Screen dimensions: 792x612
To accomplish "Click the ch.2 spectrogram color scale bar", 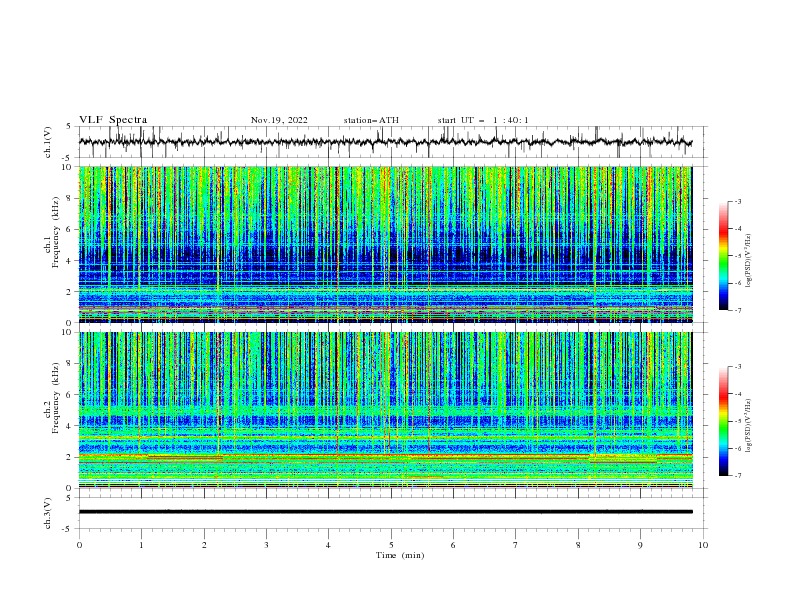I will 723,421.
